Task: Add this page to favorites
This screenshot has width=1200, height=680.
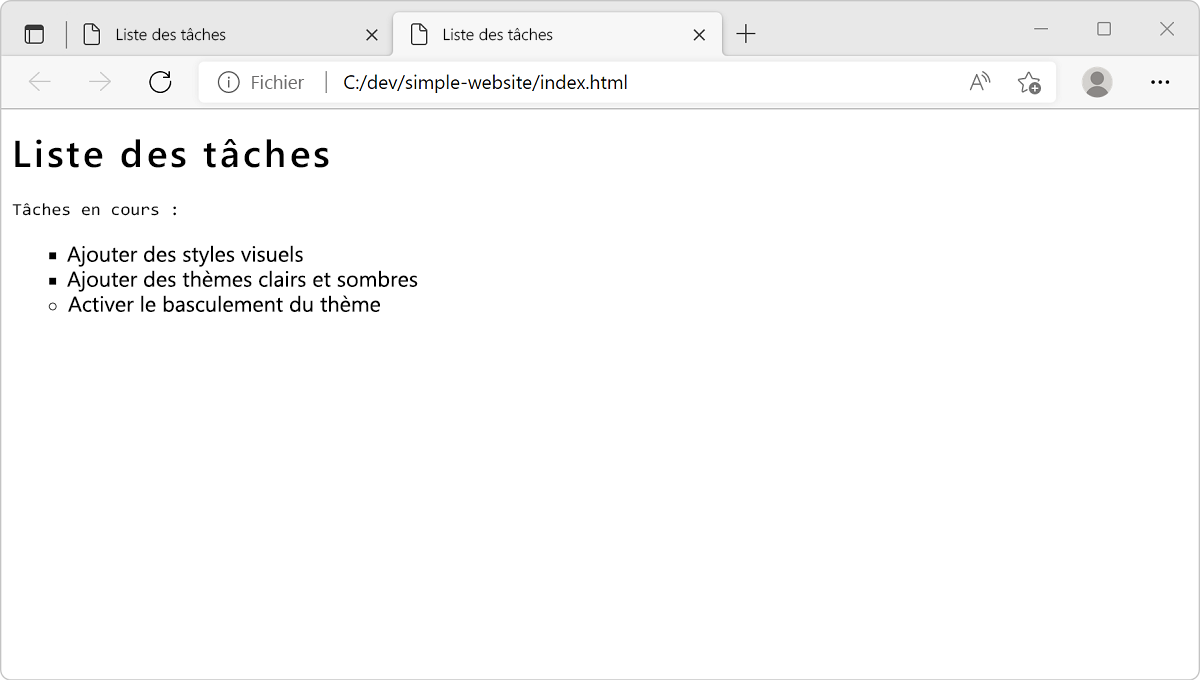Action: click(1029, 82)
